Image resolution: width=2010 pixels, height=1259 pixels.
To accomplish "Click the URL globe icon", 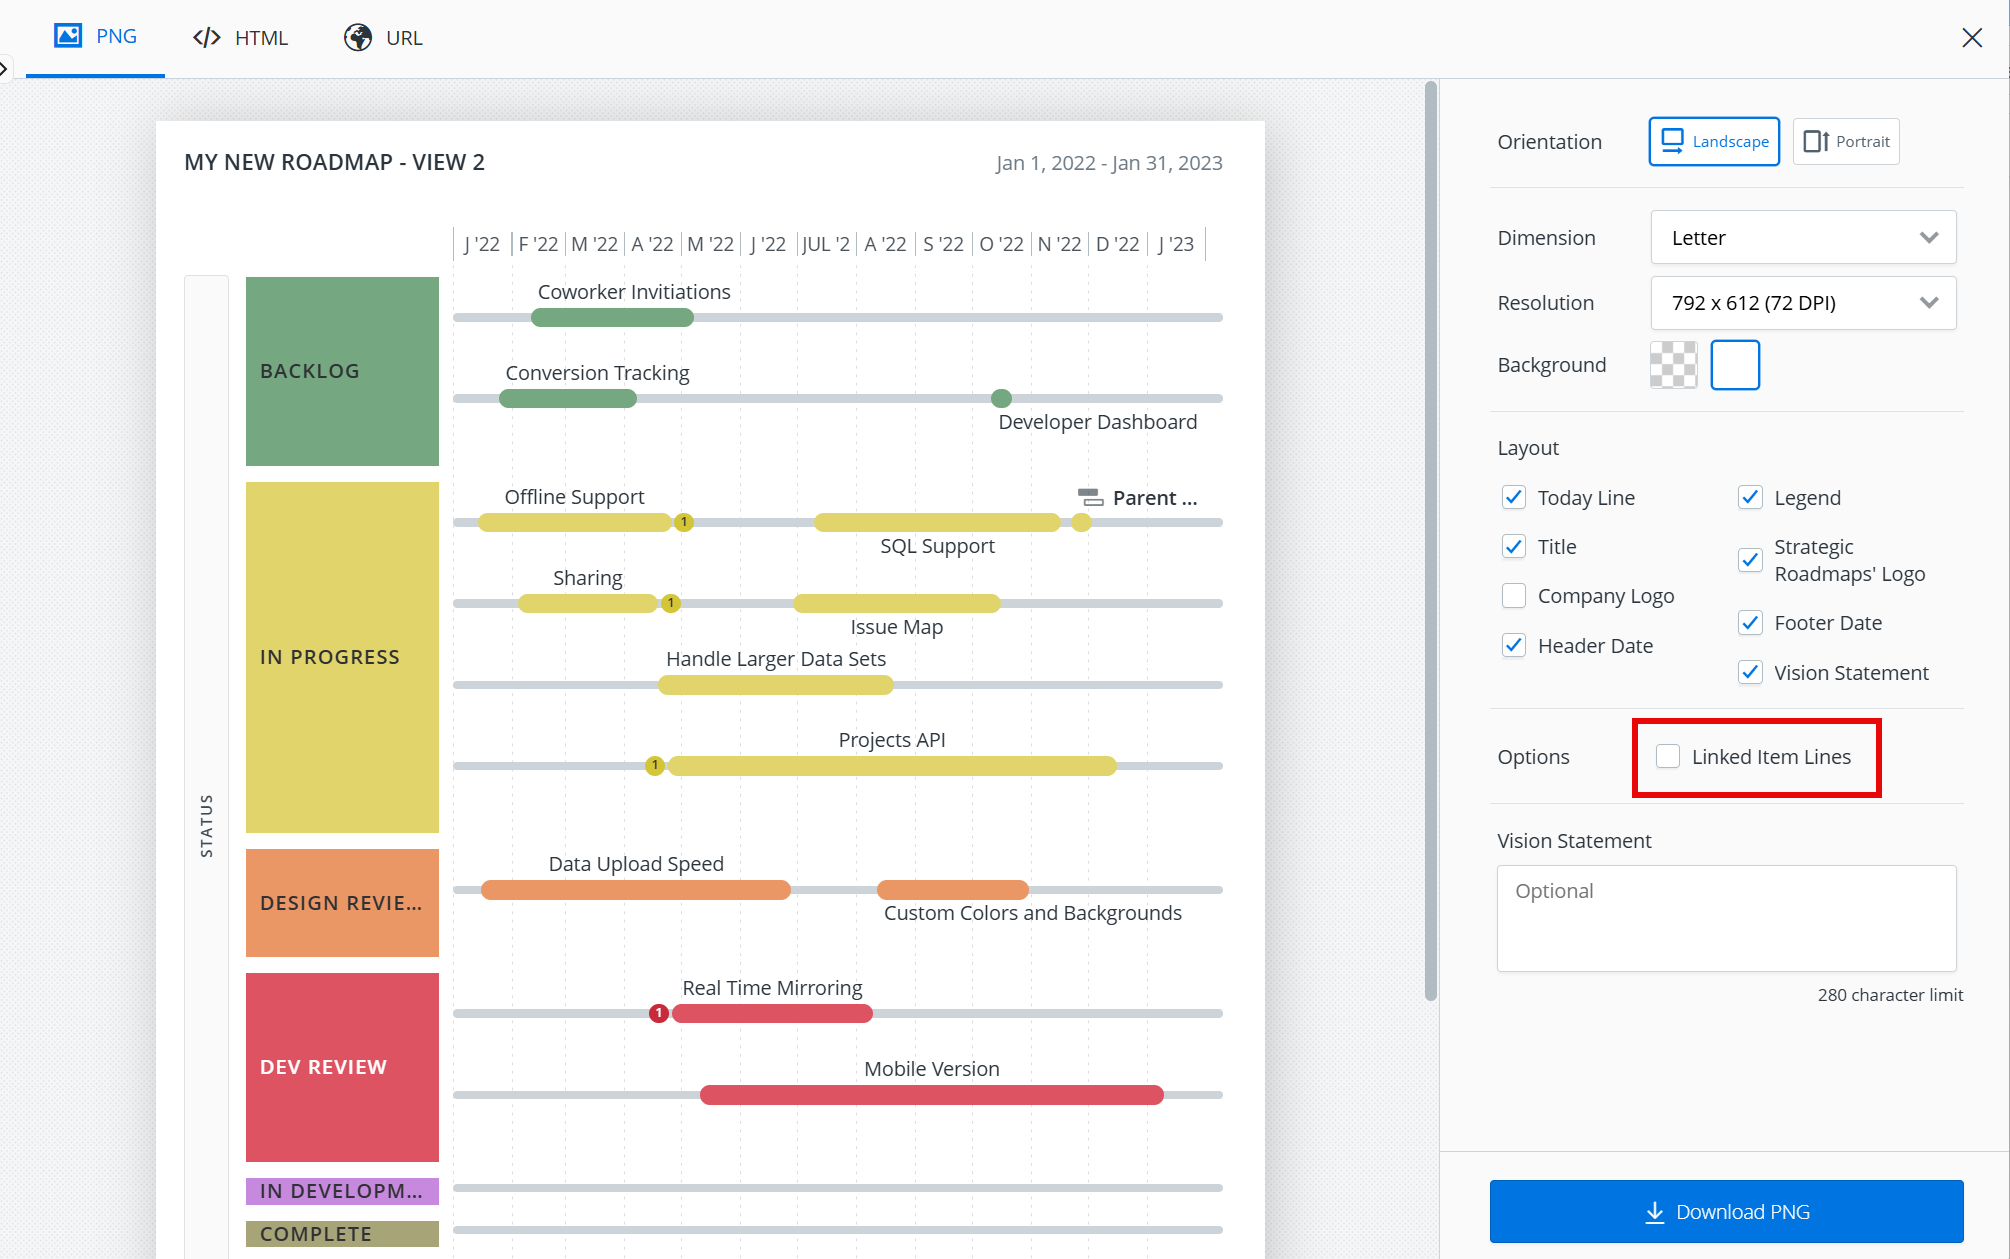I will 358,38.
